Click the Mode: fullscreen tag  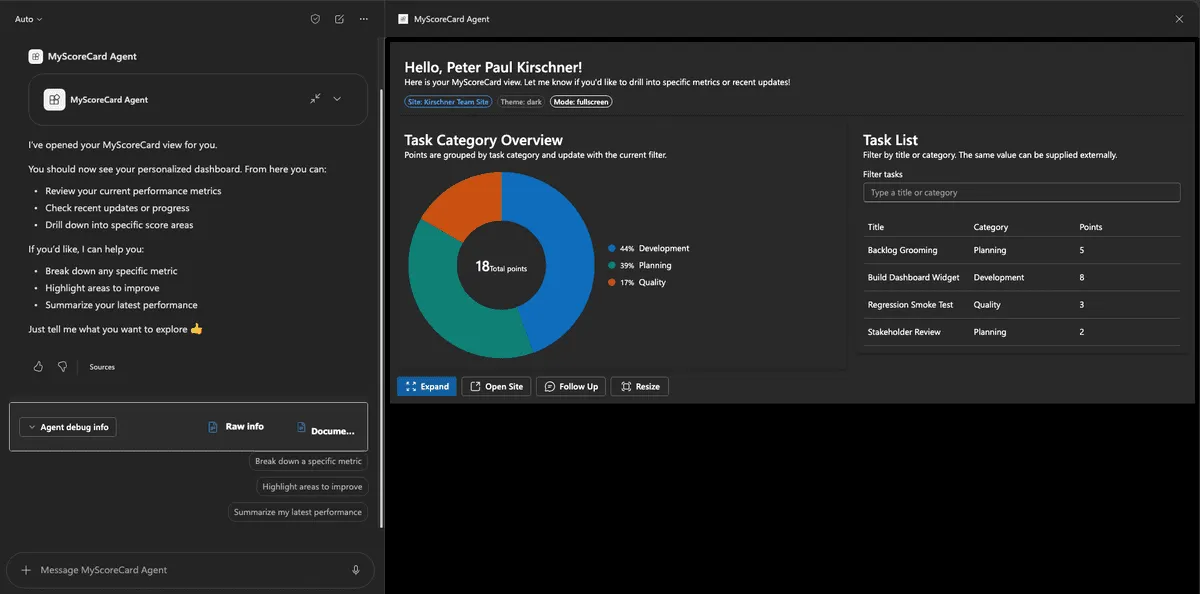[581, 102]
